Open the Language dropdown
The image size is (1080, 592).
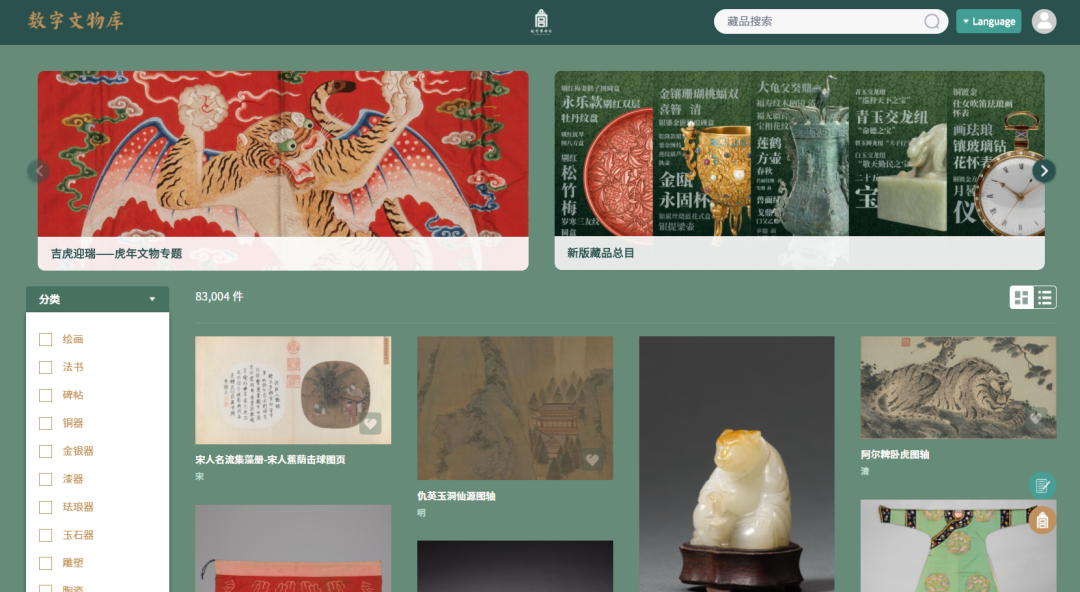pyautogui.click(x=988, y=21)
